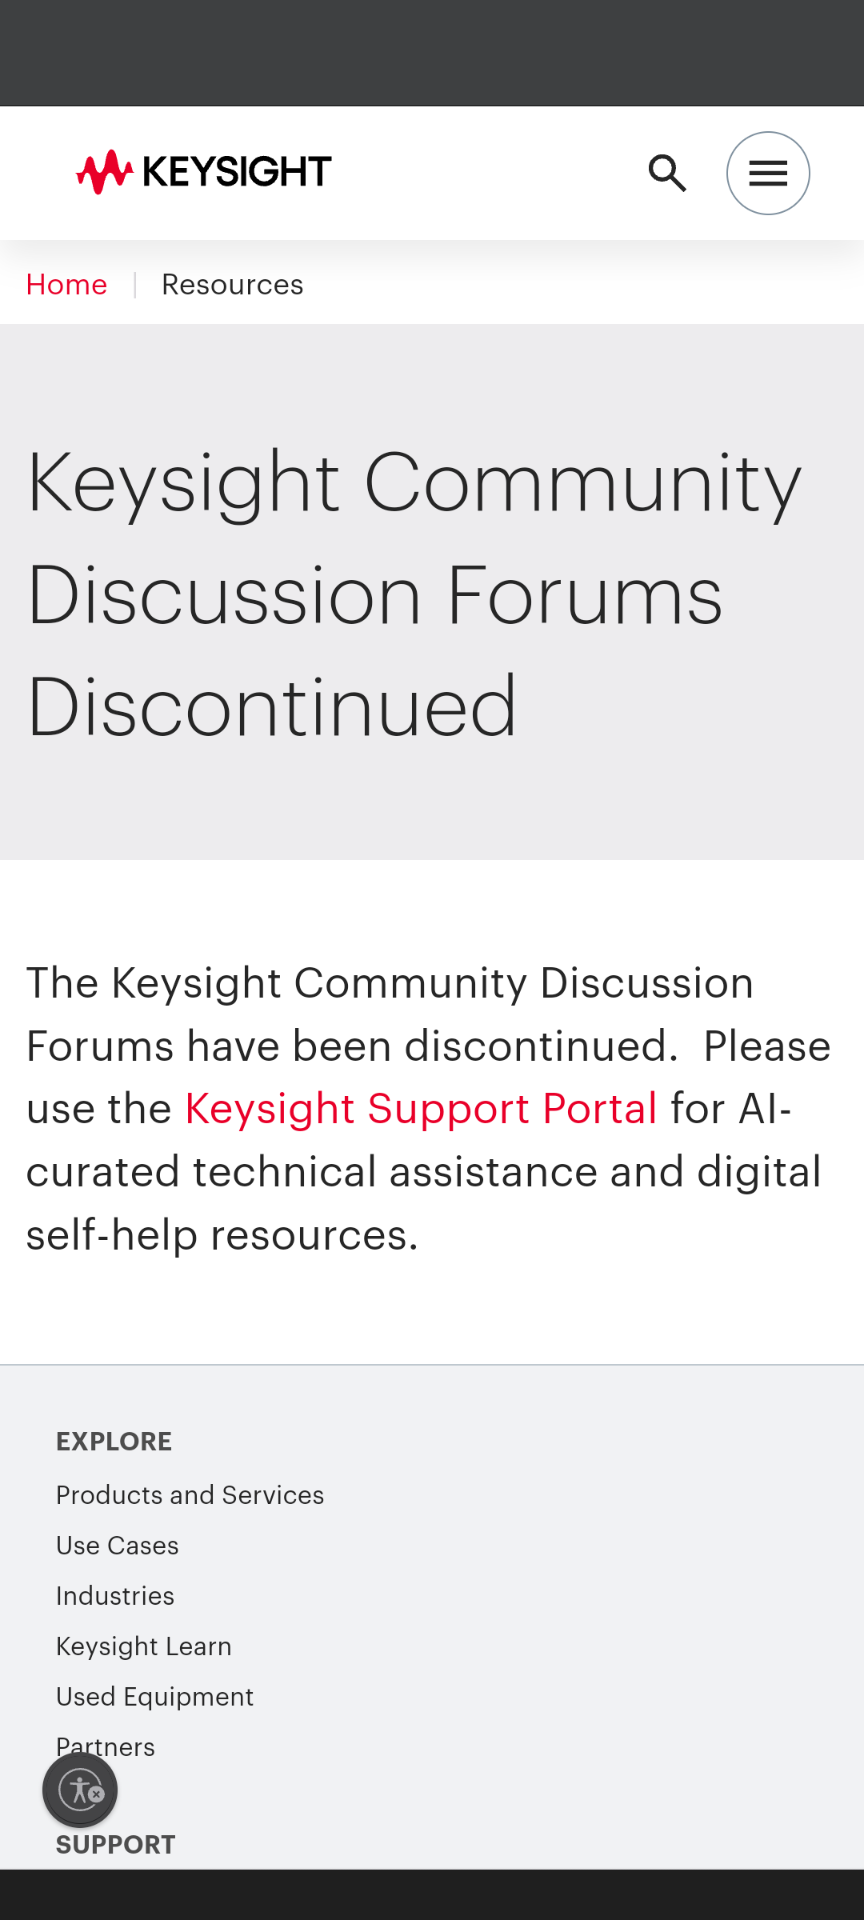Open the Keysight Support Portal link
The width and height of the screenshot is (864, 1920).
click(421, 1109)
